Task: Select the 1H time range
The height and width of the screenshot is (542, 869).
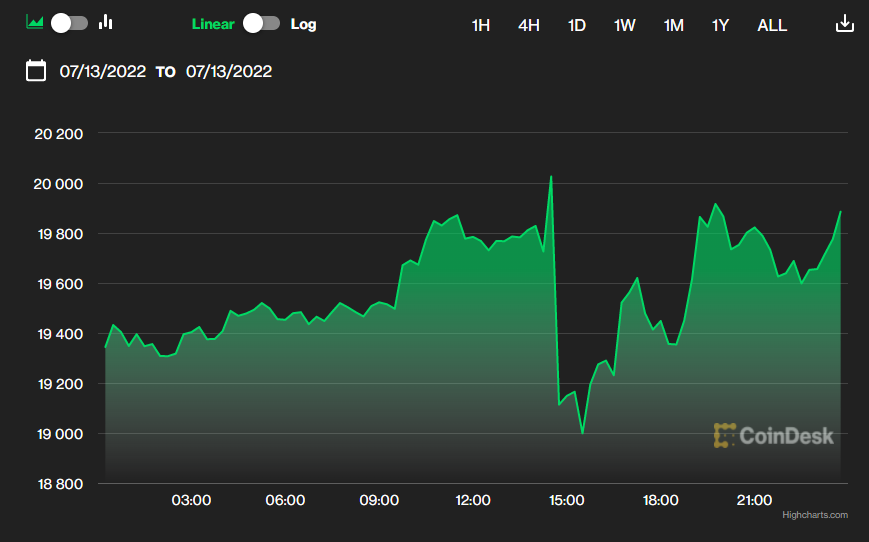Action: pos(480,25)
